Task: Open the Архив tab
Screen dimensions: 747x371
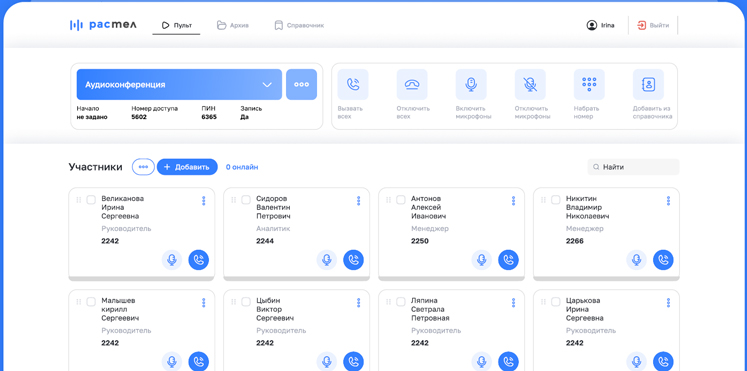Action: (232, 25)
